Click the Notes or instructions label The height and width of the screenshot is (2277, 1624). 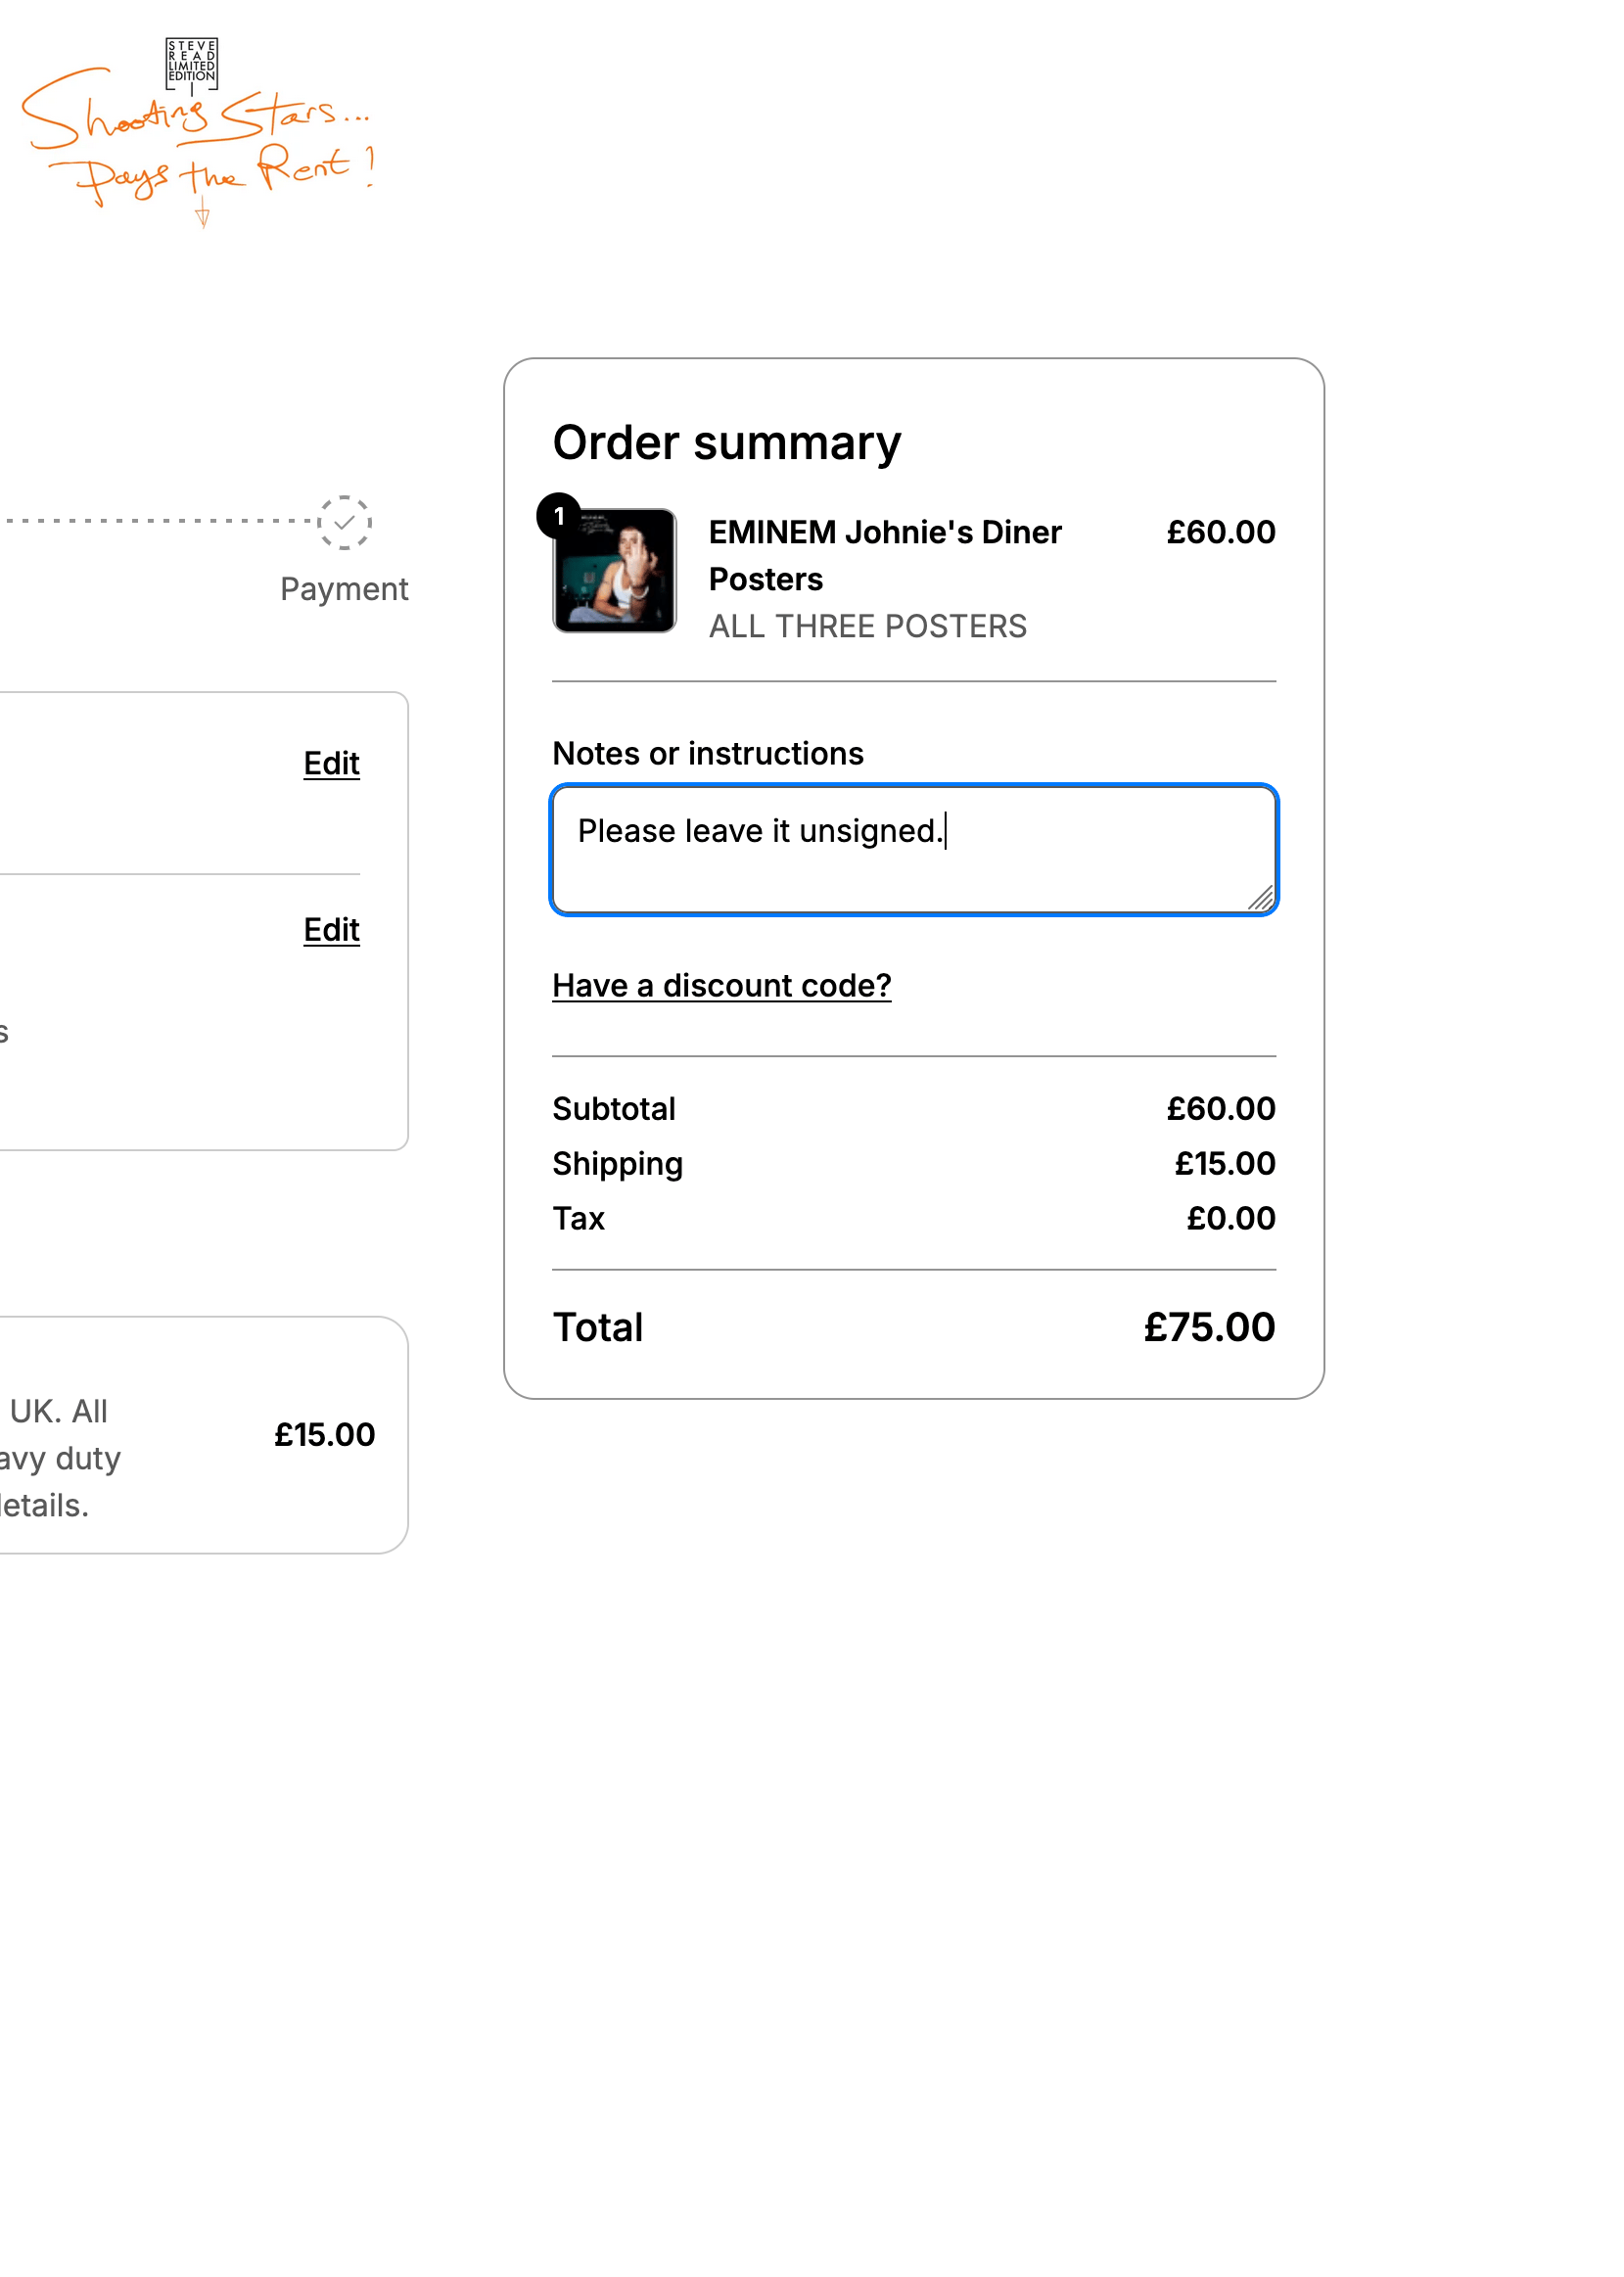(x=708, y=753)
